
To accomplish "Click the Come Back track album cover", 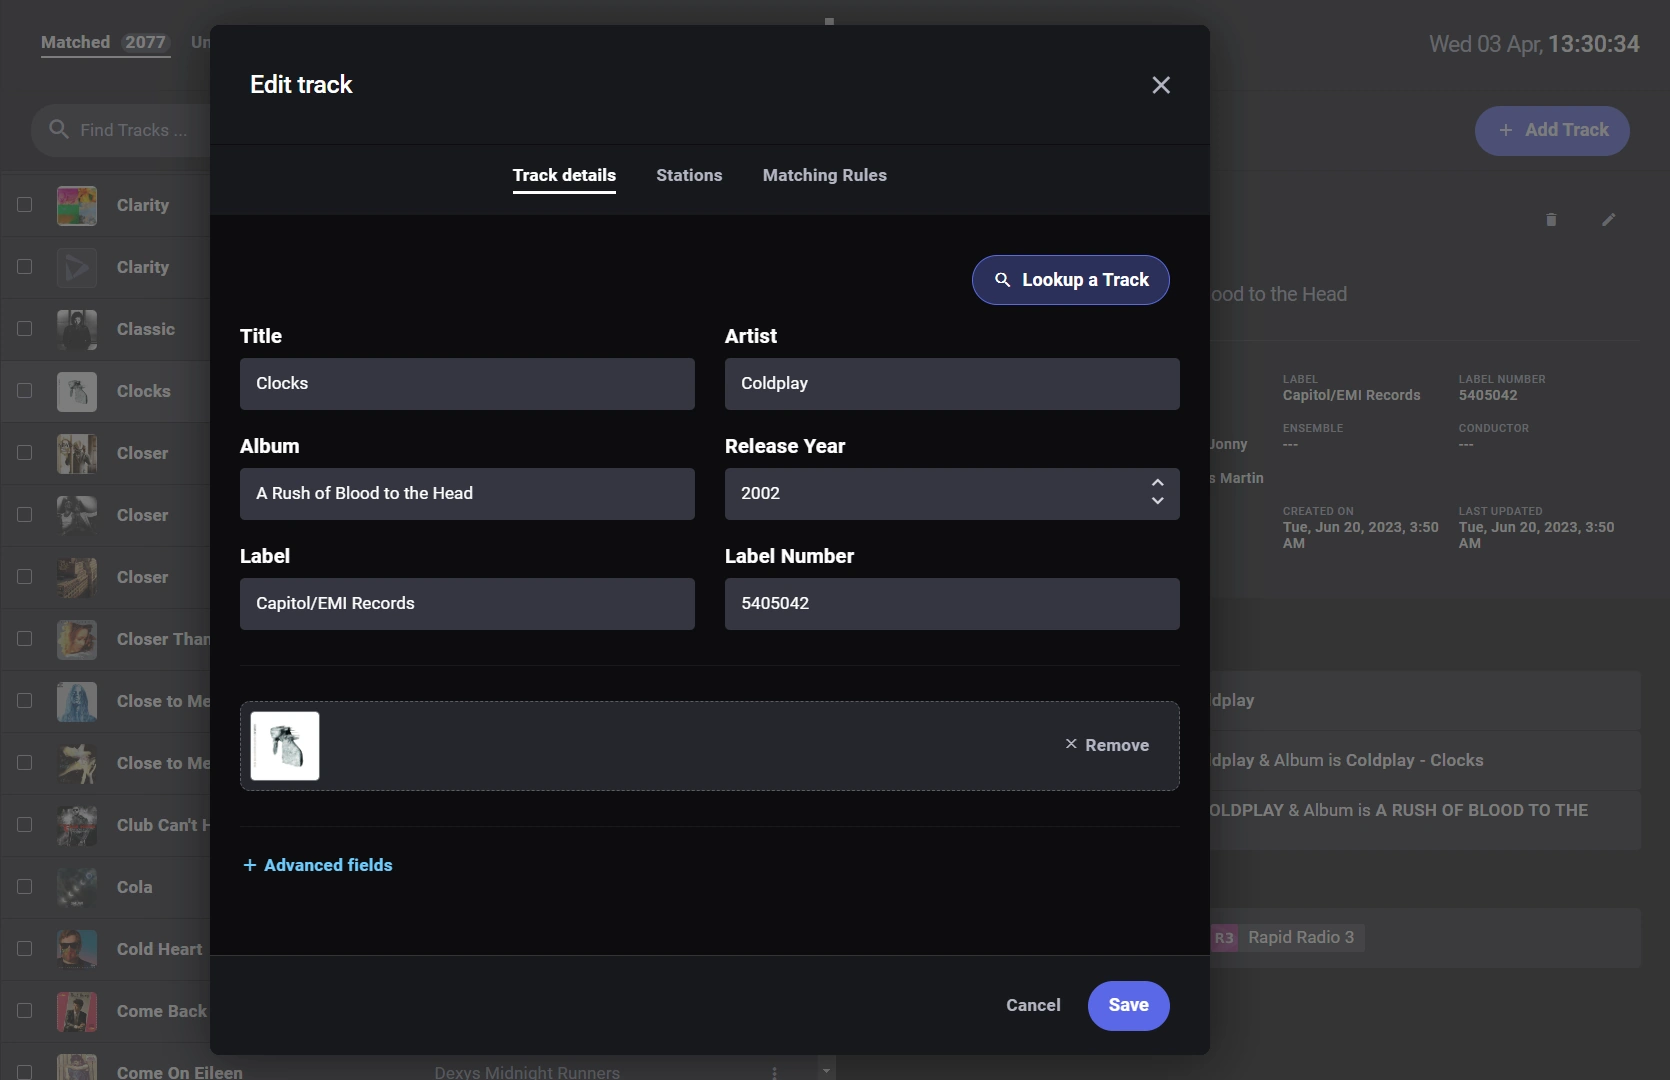I will click(x=77, y=1011).
